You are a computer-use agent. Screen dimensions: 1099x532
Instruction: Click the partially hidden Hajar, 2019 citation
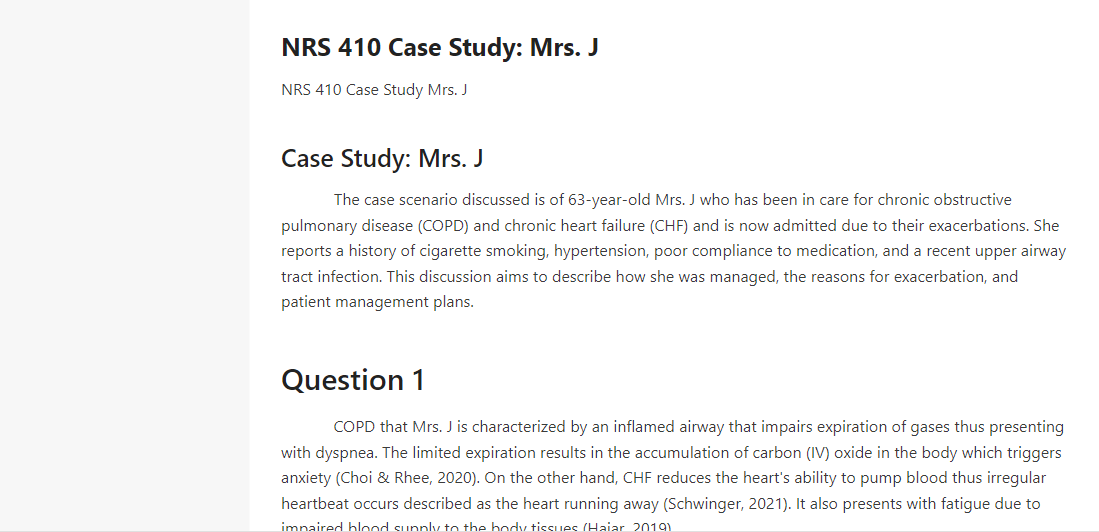click(627, 526)
